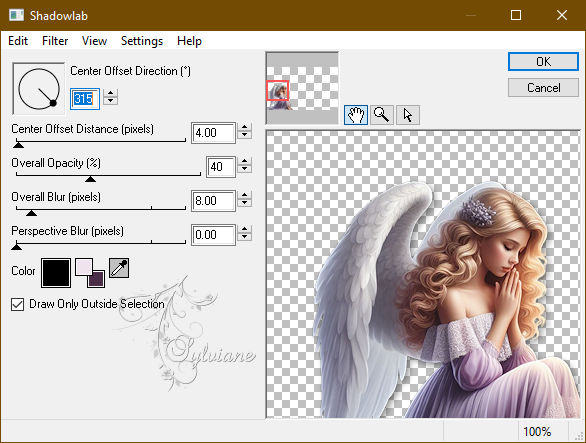Viewport: 586px width, 443px height.
Task: Click the Overall Opacity slider handle
Action: [90, 179]
